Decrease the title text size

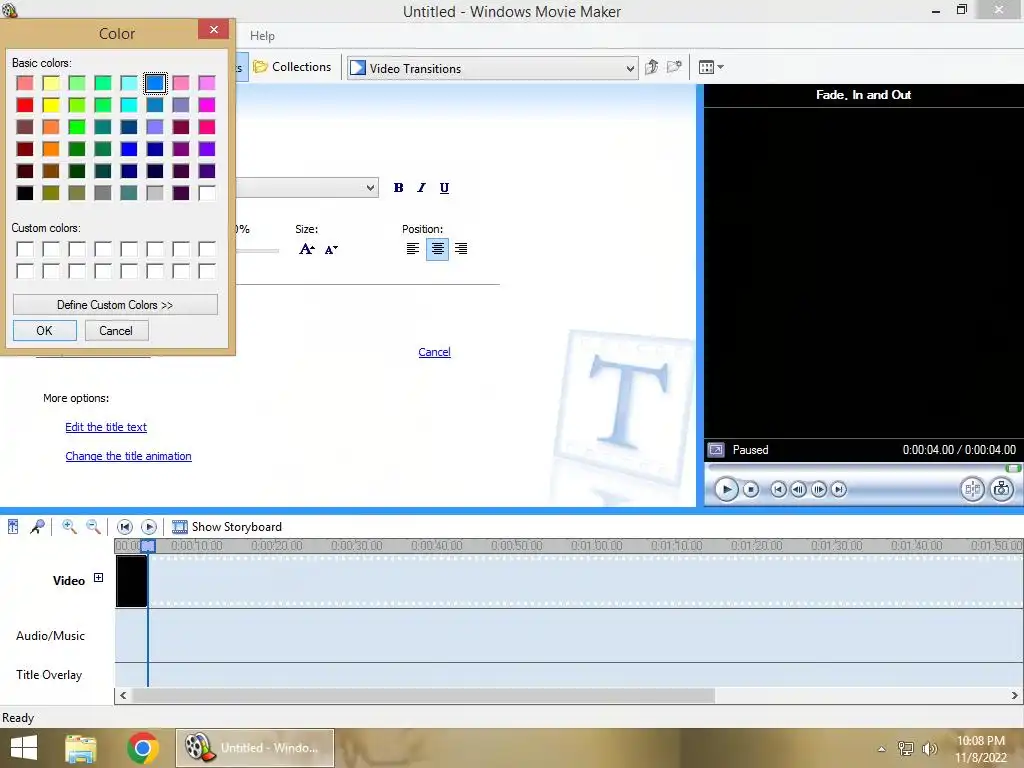coord(331,249)
